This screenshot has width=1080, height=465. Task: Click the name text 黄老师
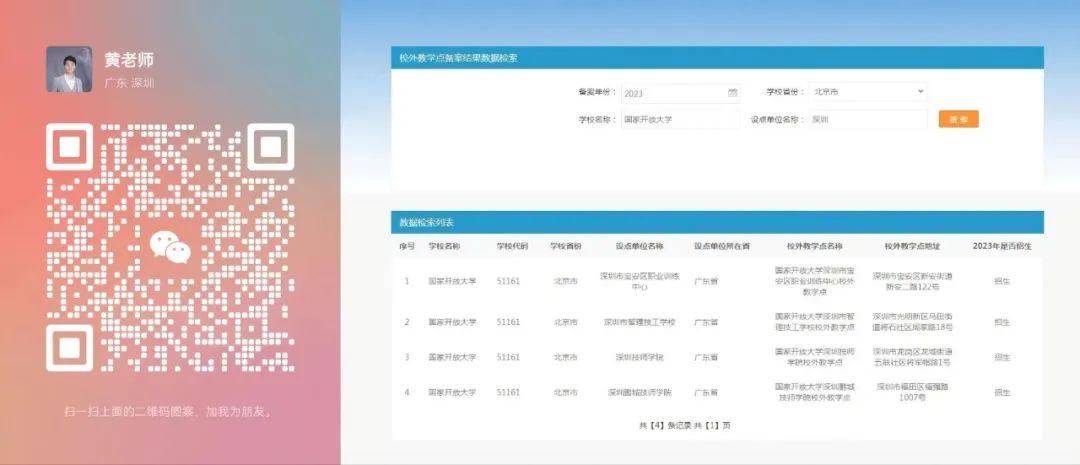click(x=129, y=60)
